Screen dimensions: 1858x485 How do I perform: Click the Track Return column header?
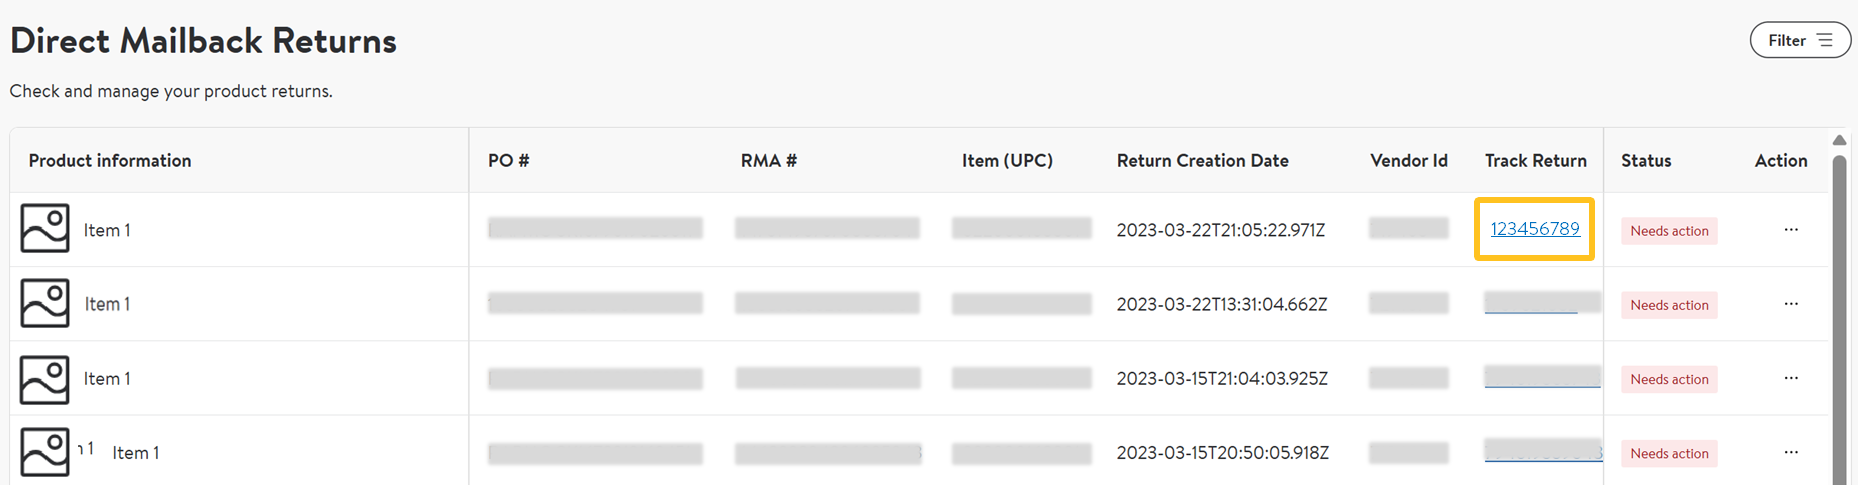1535,160
